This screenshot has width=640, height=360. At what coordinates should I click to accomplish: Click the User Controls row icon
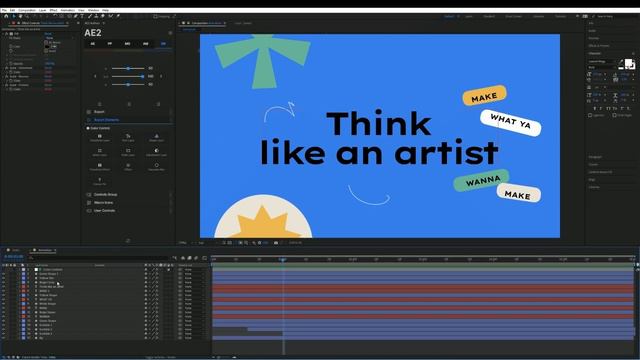[89, 211]
